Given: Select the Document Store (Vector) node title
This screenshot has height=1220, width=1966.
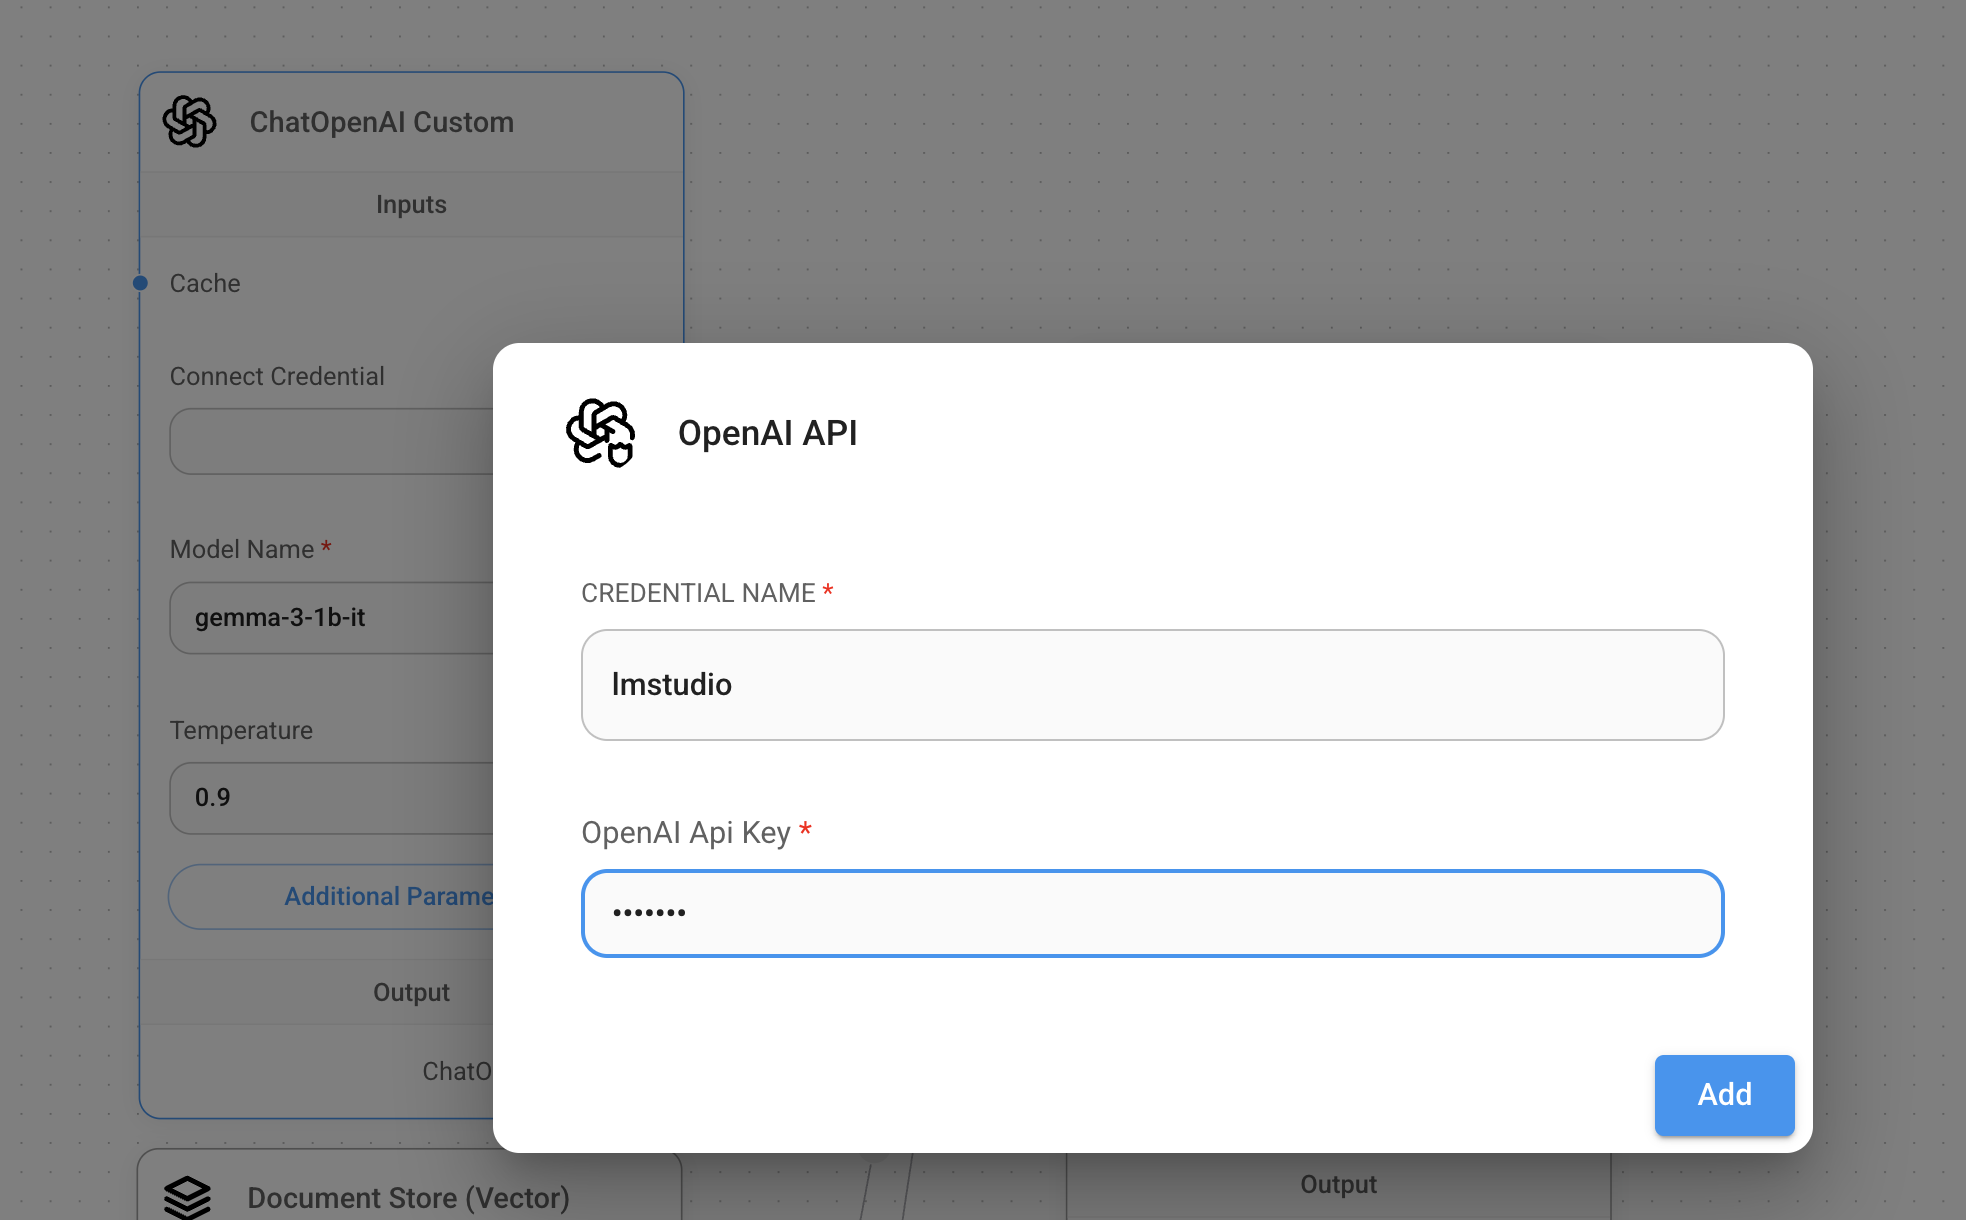Looking at the screenshot, I should [x=408, y=1197].
